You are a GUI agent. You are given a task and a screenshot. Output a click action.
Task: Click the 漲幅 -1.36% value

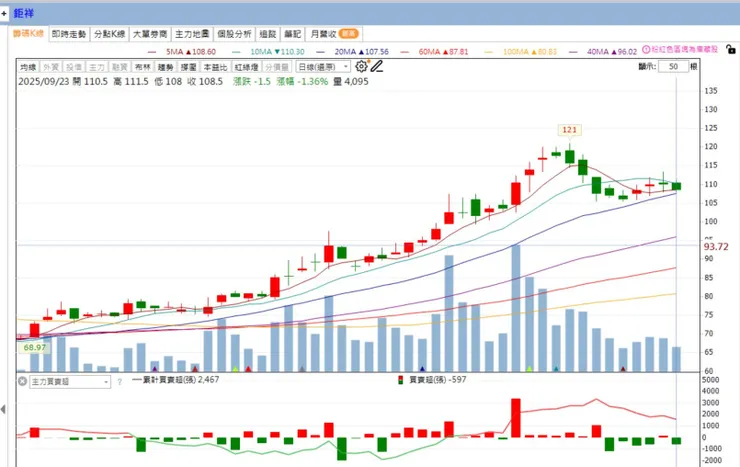[302, 81]
